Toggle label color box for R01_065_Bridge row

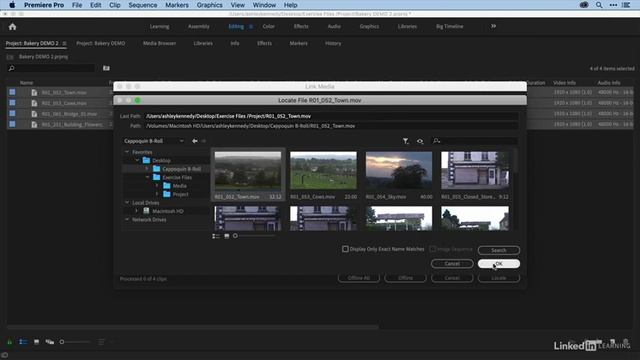click(x=13, y=113)
